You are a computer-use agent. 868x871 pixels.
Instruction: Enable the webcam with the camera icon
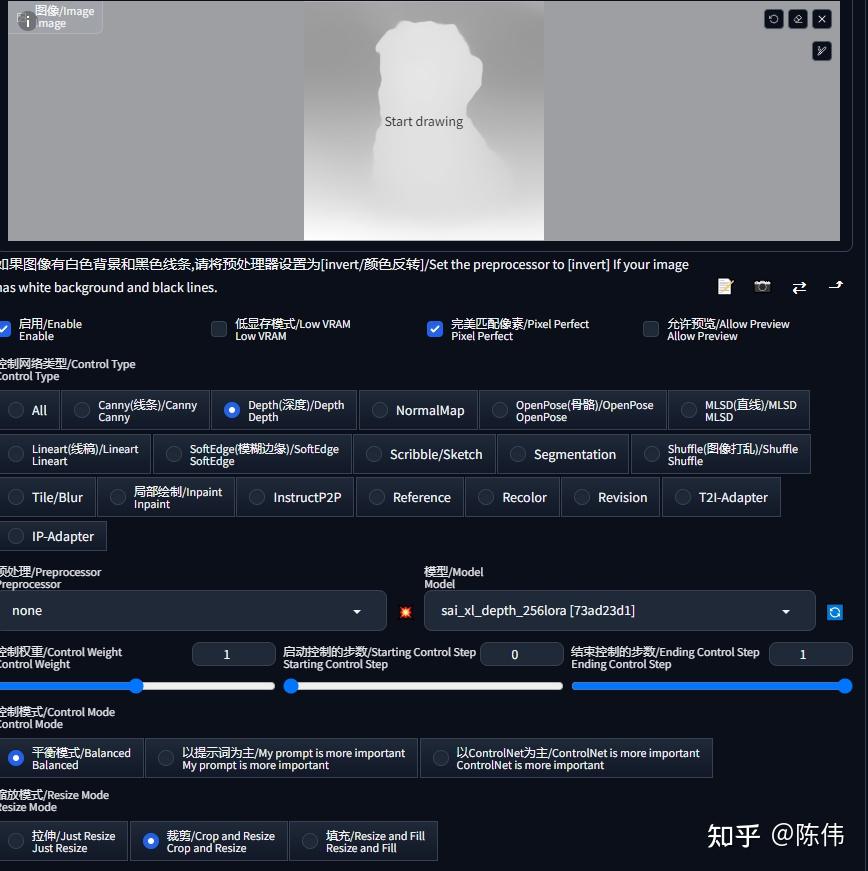pos(762,286)
